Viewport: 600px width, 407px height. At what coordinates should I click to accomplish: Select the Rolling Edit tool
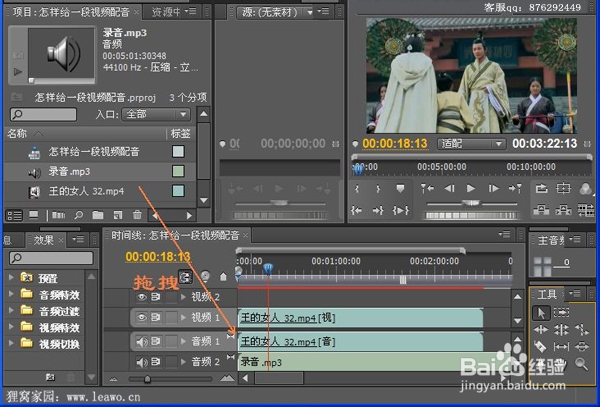click(x=561, y=329)
